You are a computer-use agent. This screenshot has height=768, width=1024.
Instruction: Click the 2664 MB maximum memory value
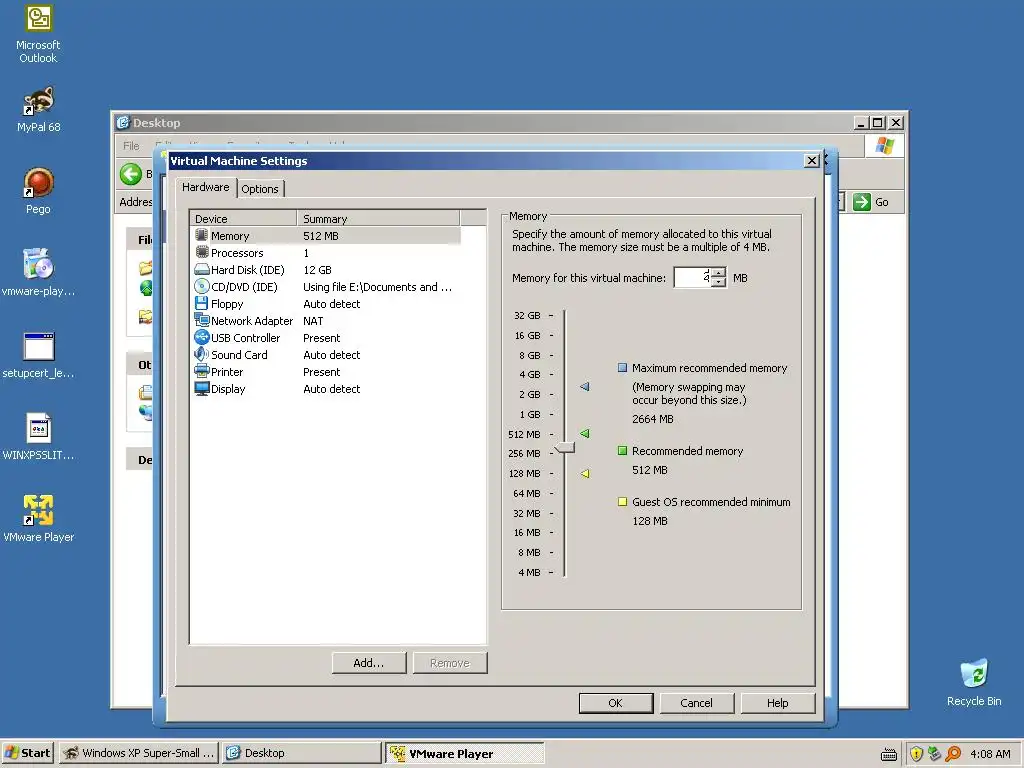(652, 419)
